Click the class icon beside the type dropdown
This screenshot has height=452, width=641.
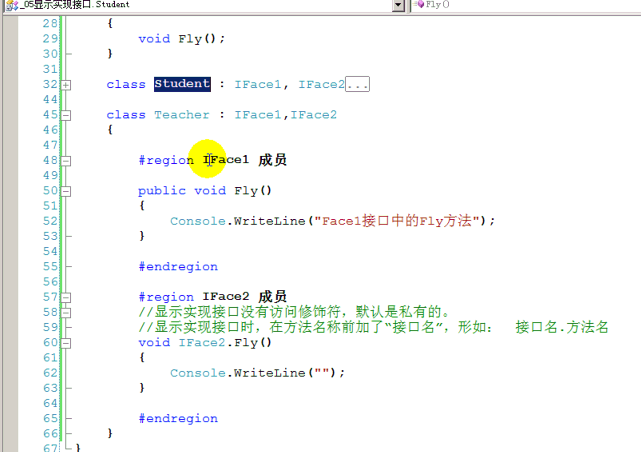coord(12,5)
